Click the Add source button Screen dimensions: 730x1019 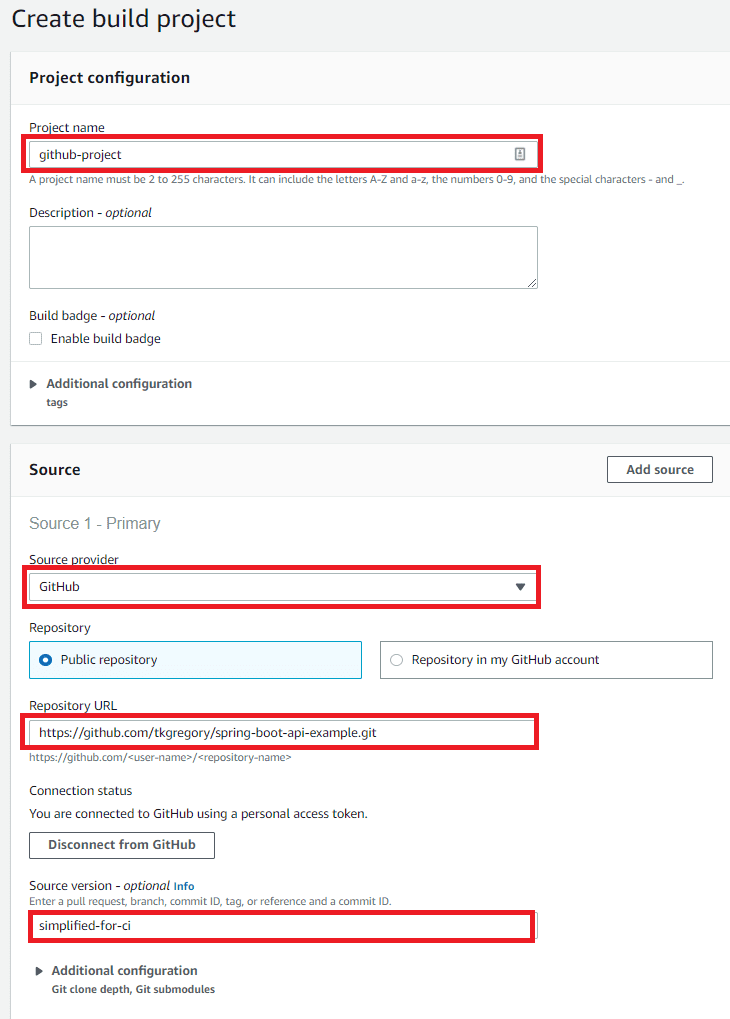pyautogui.click(x=659, y=470)
